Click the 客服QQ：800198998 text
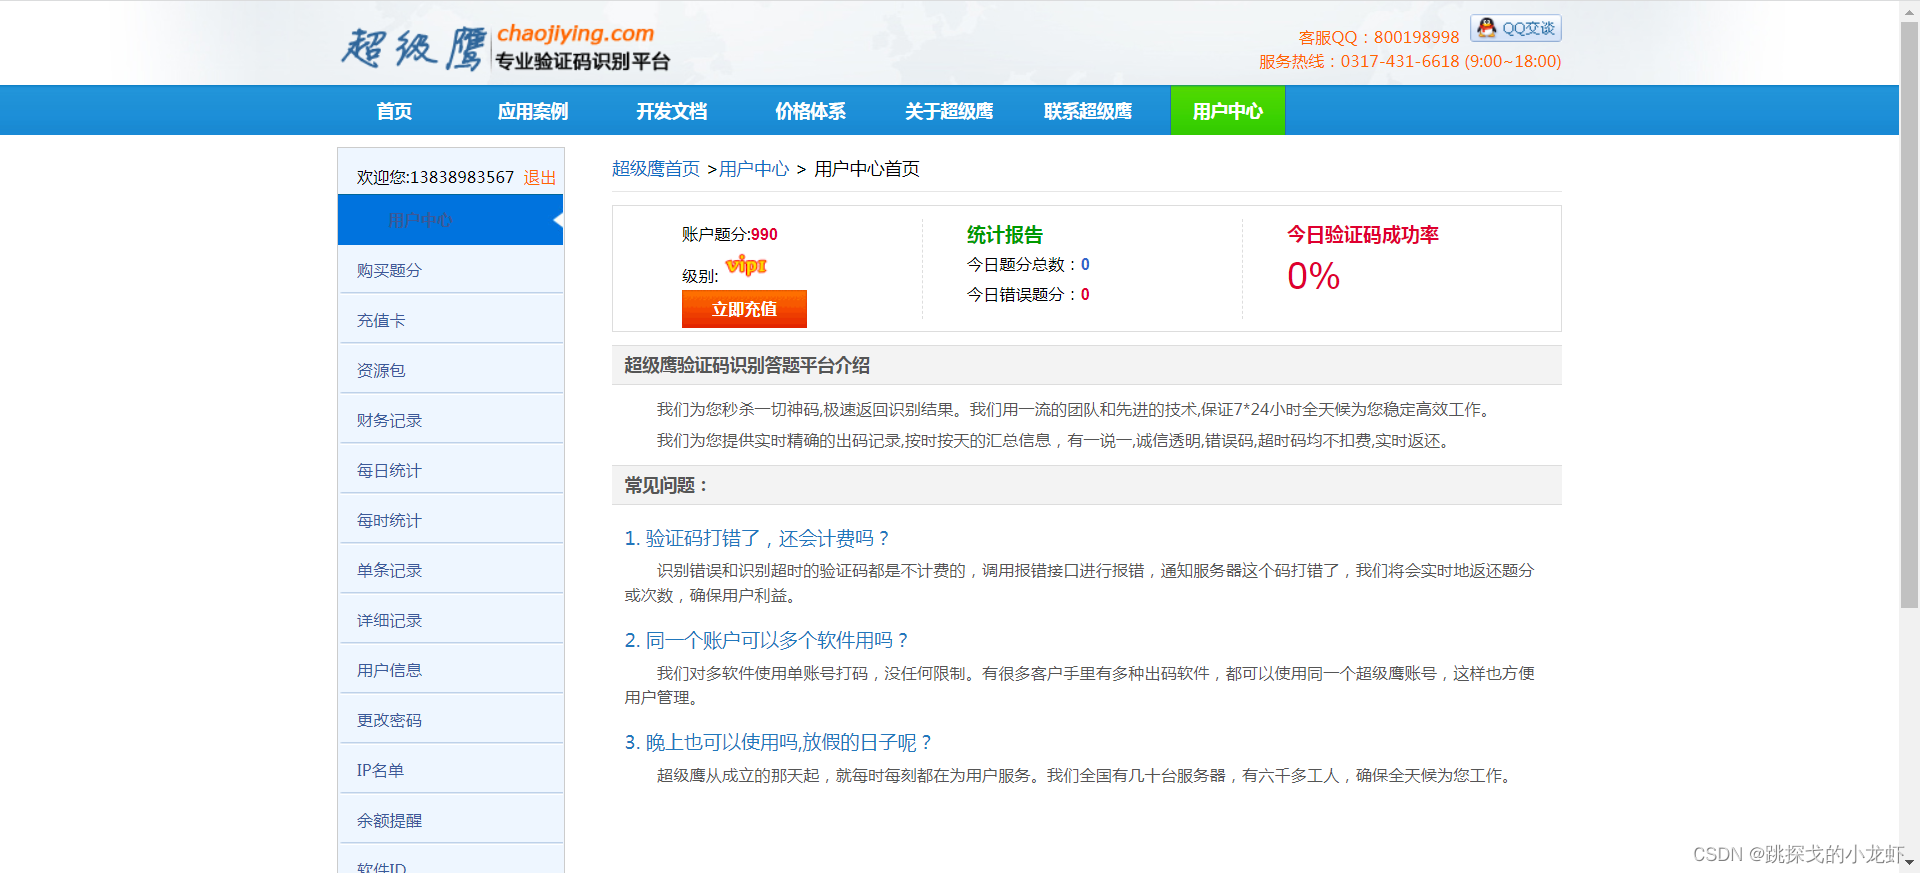The width and height of the screenshot is (1920, 873). pyautogui.click(x=1379, y=37)
